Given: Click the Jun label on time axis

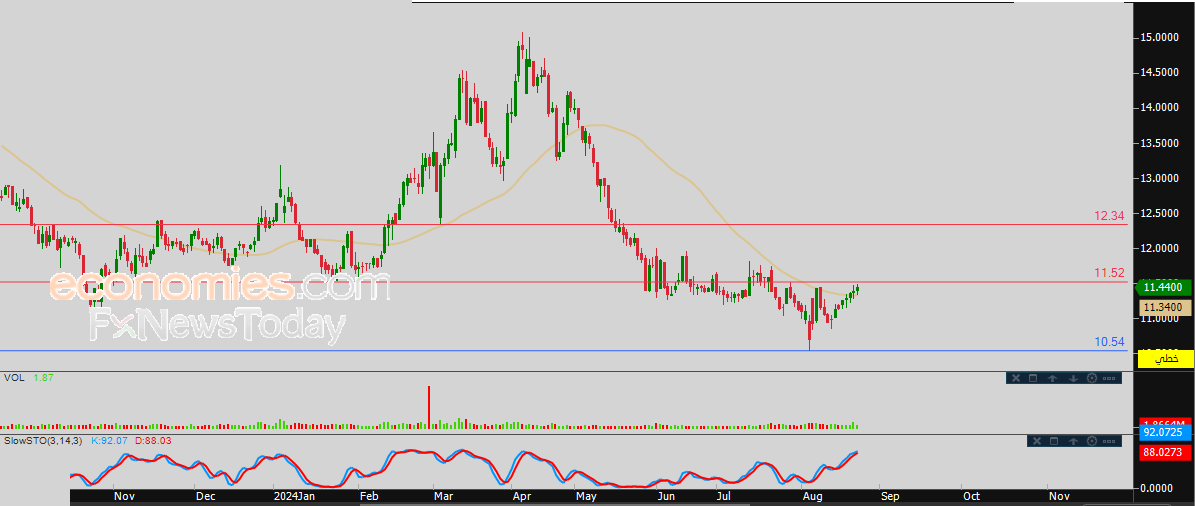Looking at the screenshot, I should (x=666, y=495).
